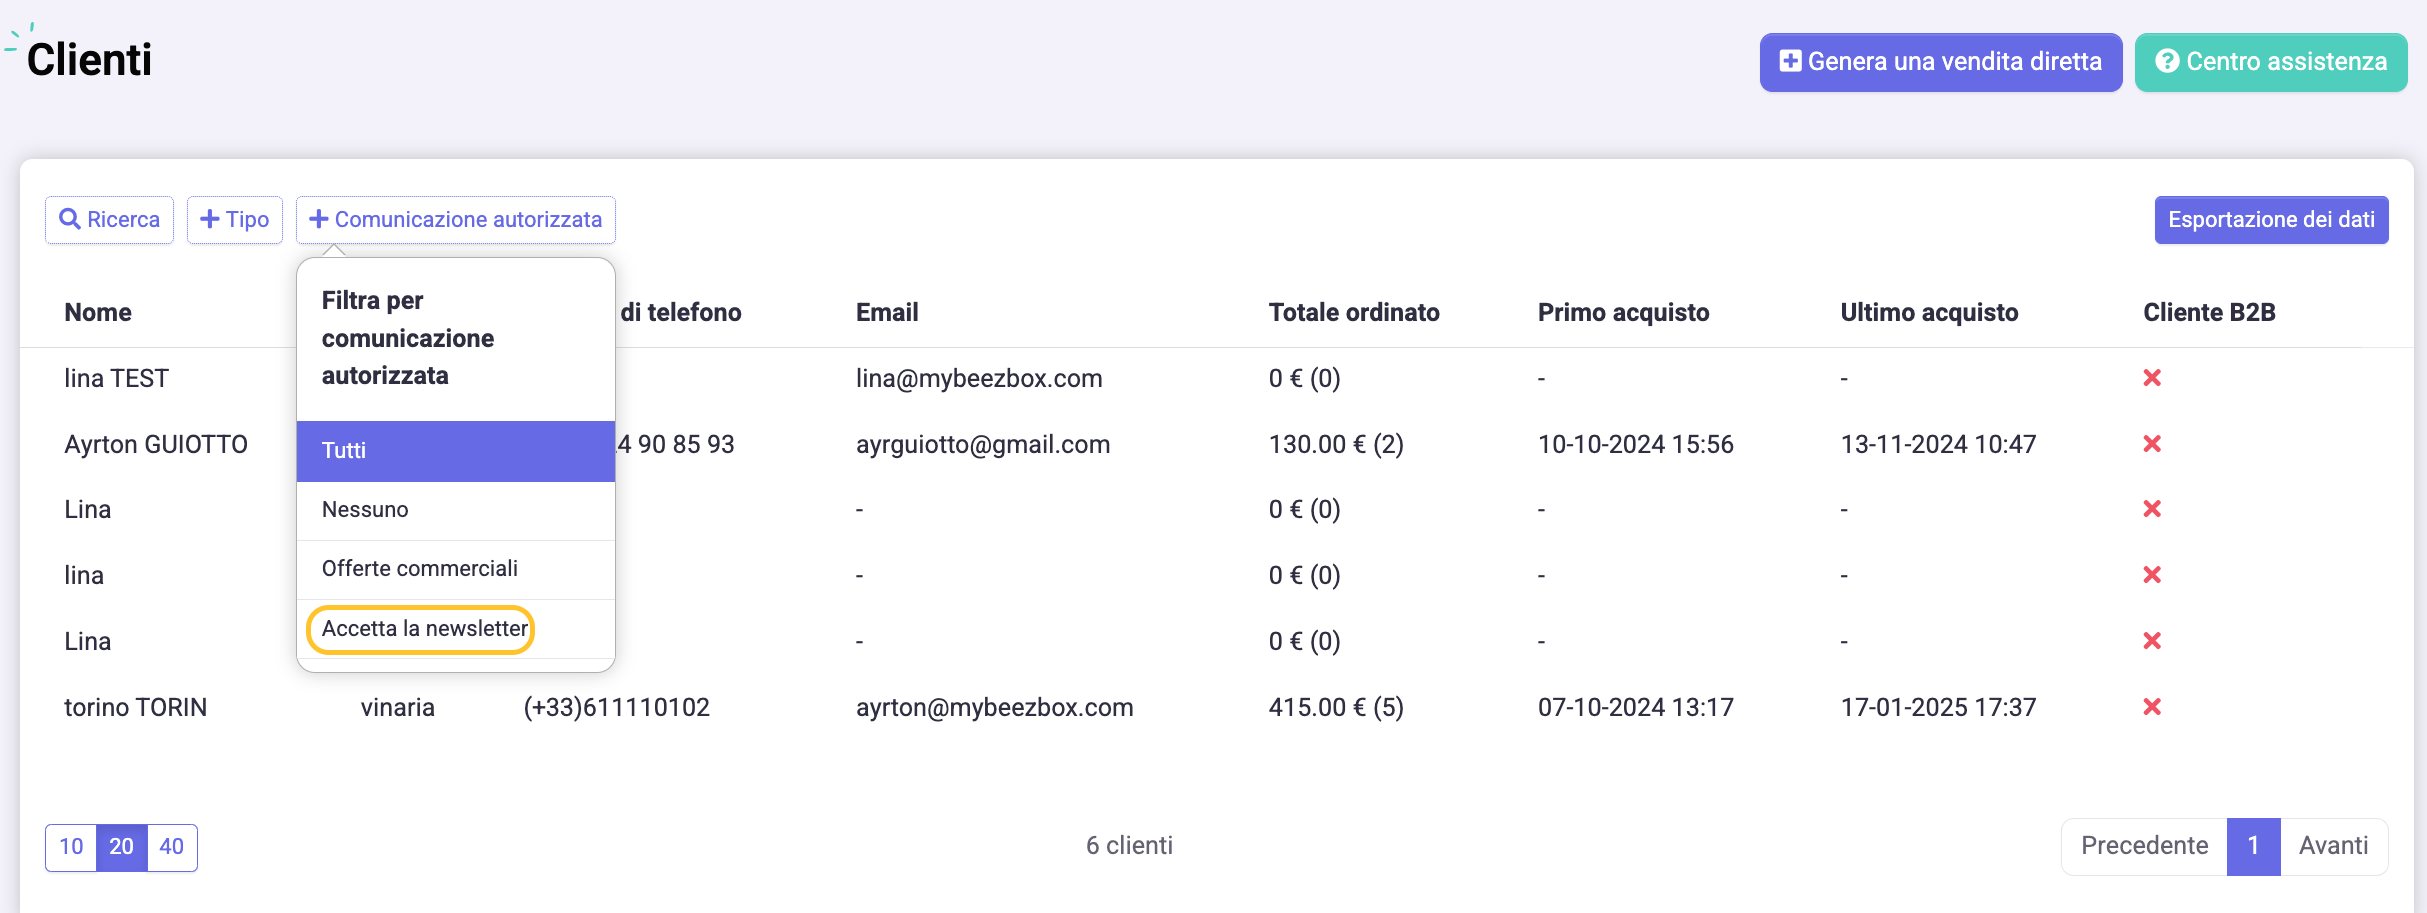Click the red cross for torino TORIN
The image size is (2427, 913).
click(2152, 707)
